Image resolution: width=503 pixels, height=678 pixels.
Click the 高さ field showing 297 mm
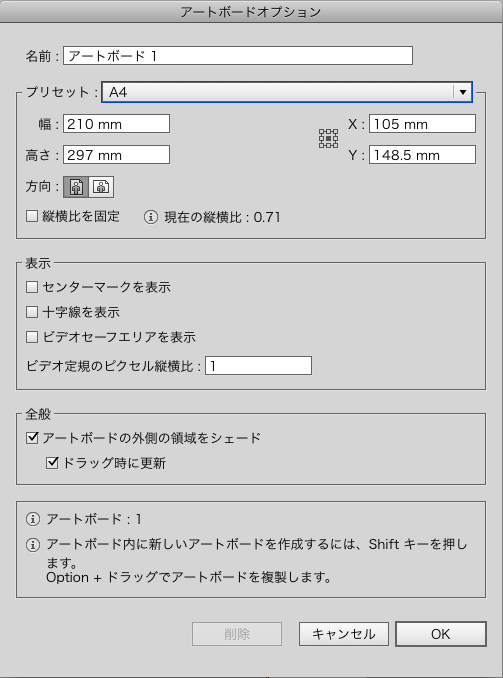pos(116,155)
